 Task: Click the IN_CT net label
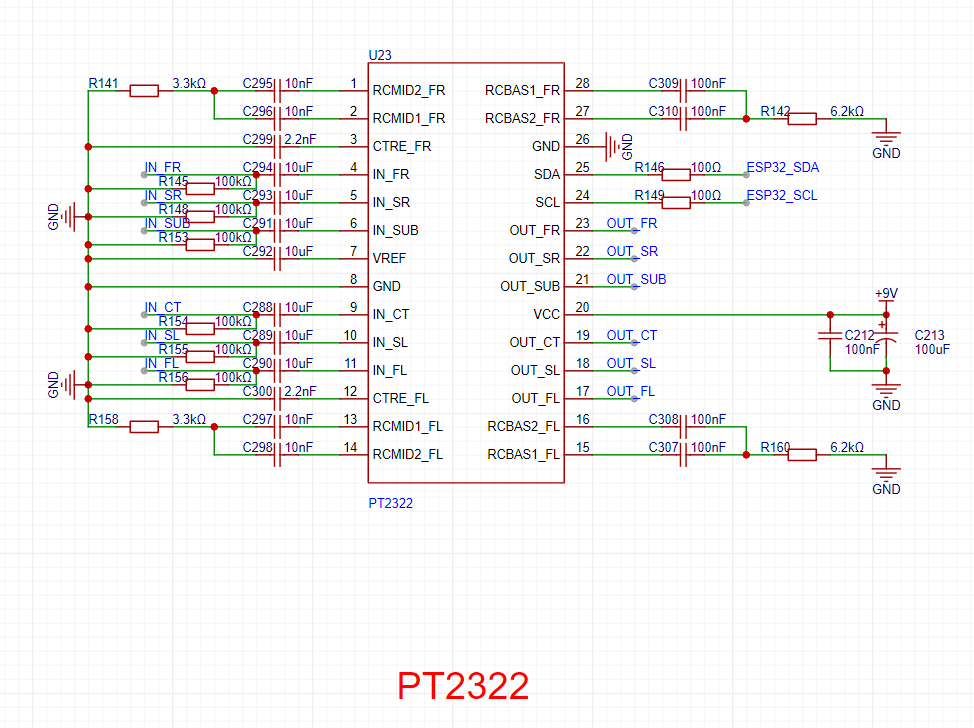click(163, 307)
